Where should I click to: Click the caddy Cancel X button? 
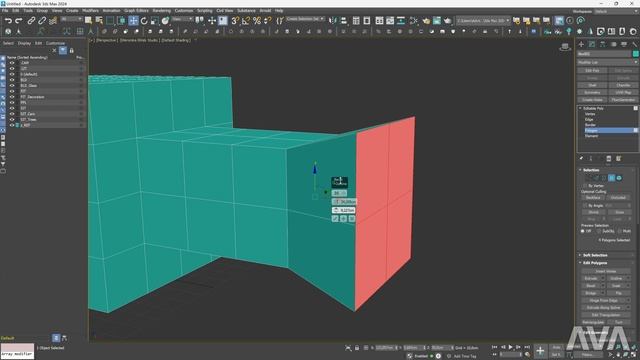[351, 219]
